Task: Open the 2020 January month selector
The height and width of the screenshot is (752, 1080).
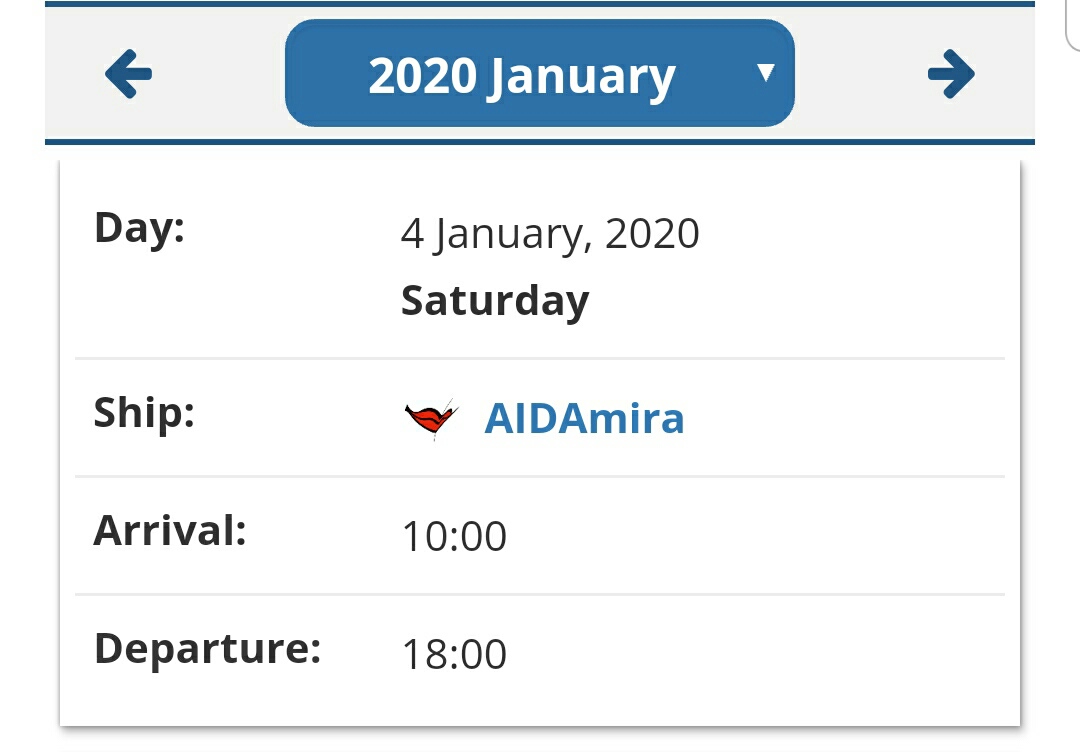Action: (522, 76)
